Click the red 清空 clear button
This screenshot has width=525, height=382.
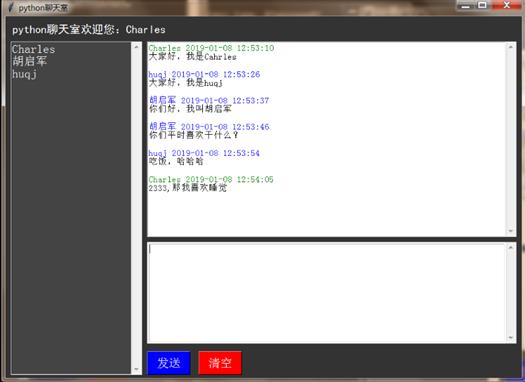click(220, 363)
